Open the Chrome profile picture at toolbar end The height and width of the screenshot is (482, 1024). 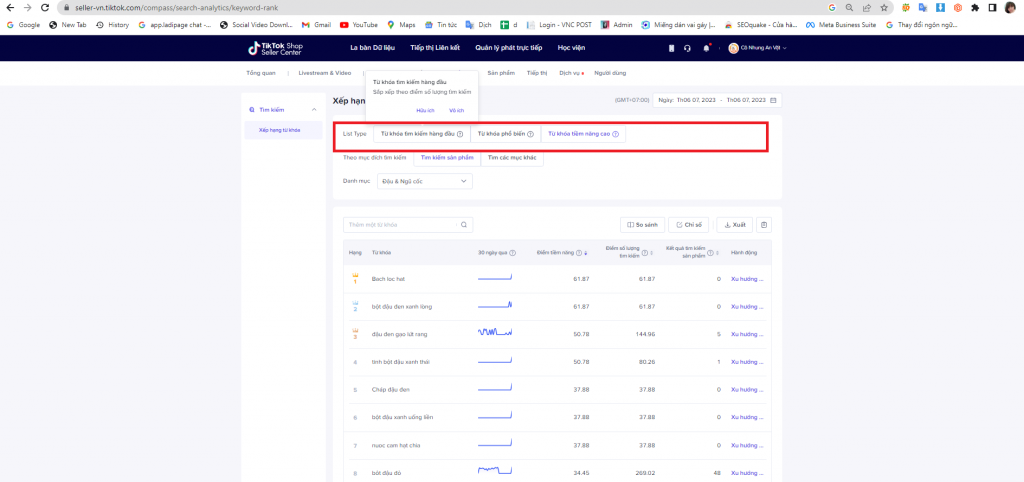1010,8
